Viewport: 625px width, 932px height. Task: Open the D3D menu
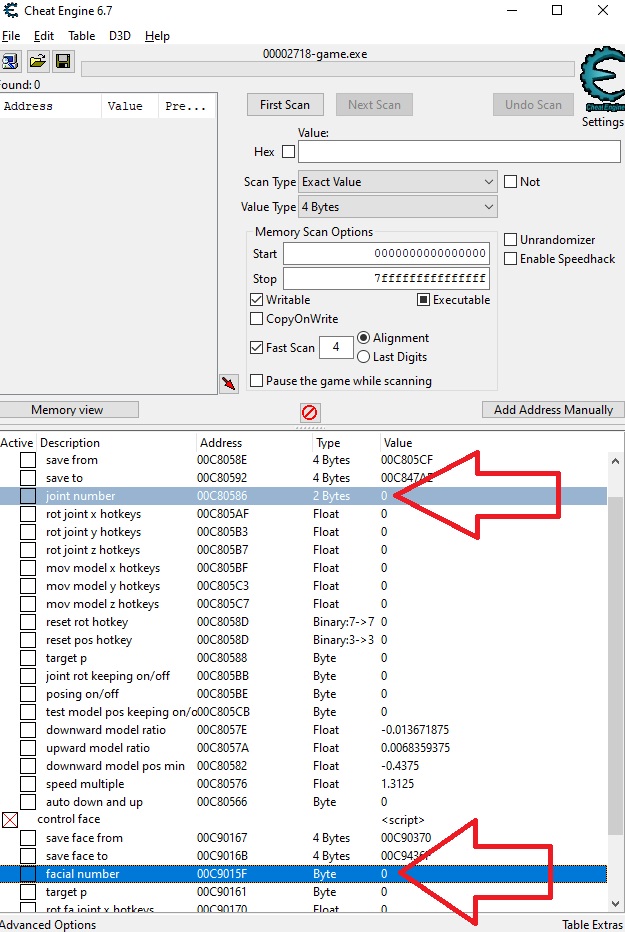pyautogui.click(x=119, y=36)
